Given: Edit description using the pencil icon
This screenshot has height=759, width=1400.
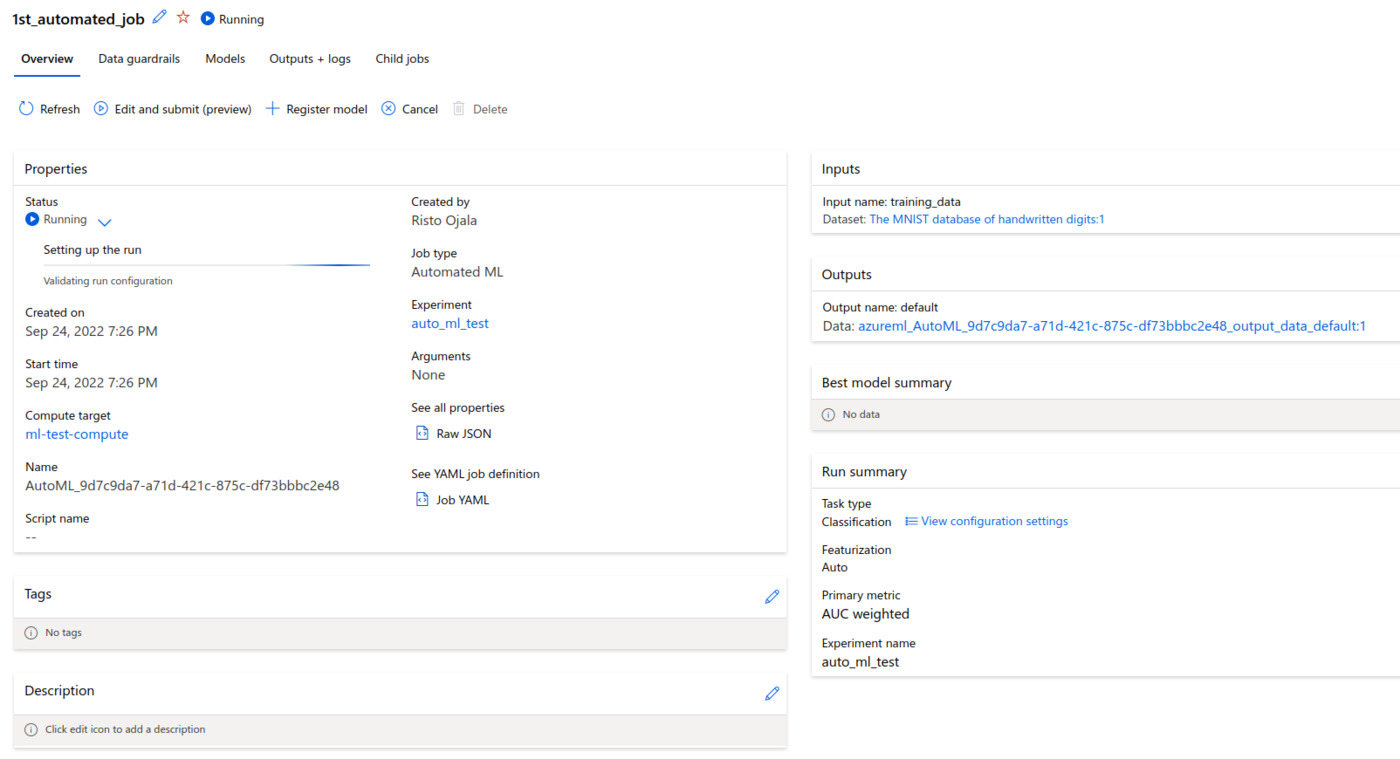Looking at the screenshot, I should pyautogui.click(x=771, y=693).
